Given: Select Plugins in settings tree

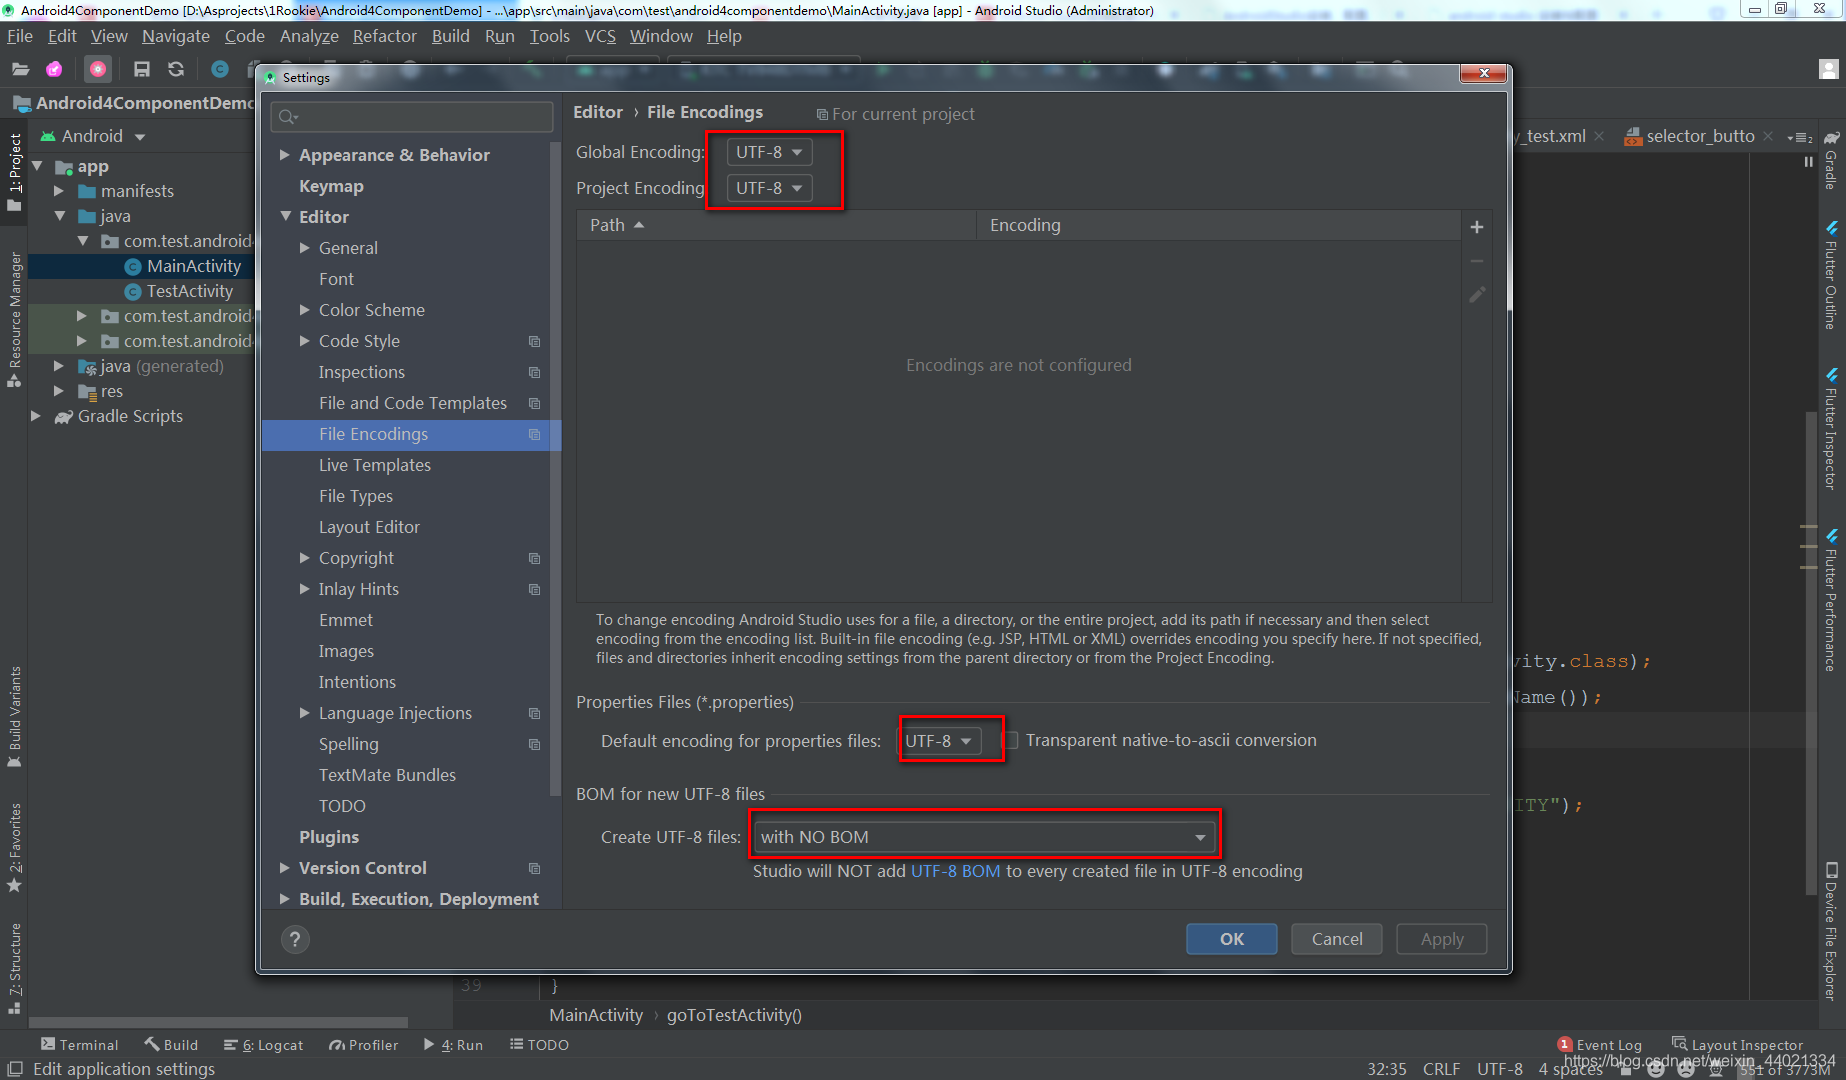Looking at the screenshot, I should tap(329, 837).
